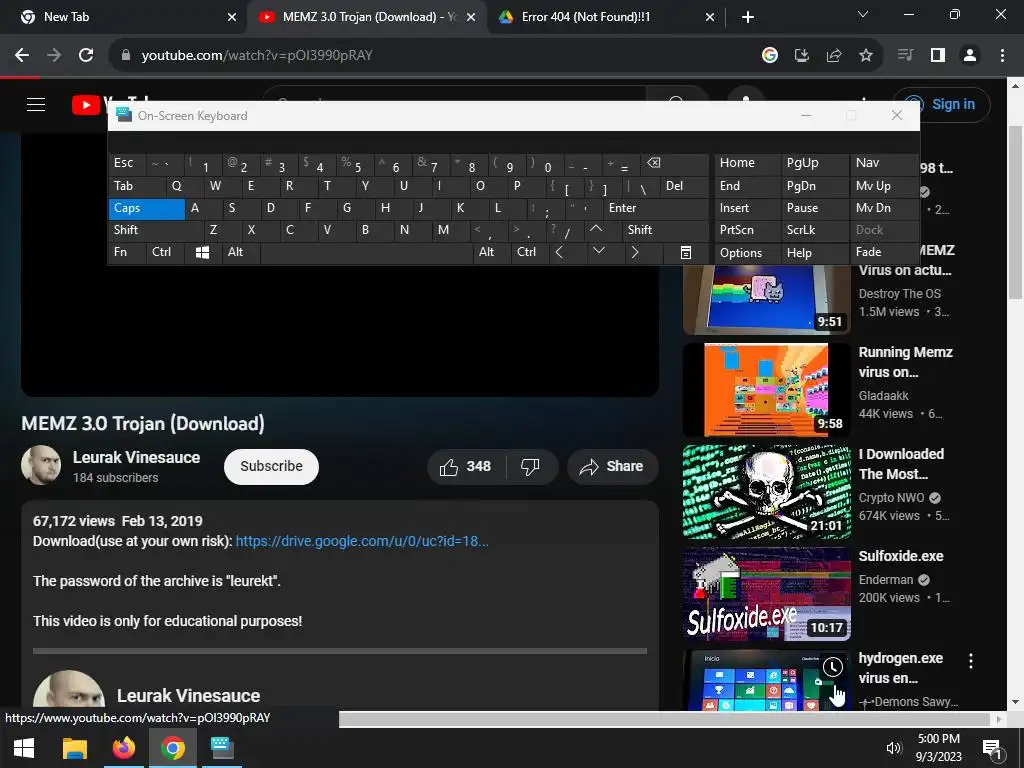This screenshot has height=768, width=1024.
Task: Toggle the Fn key on On-Screen Keyboard
Action: pyautogui.click(x=127, y=253)
